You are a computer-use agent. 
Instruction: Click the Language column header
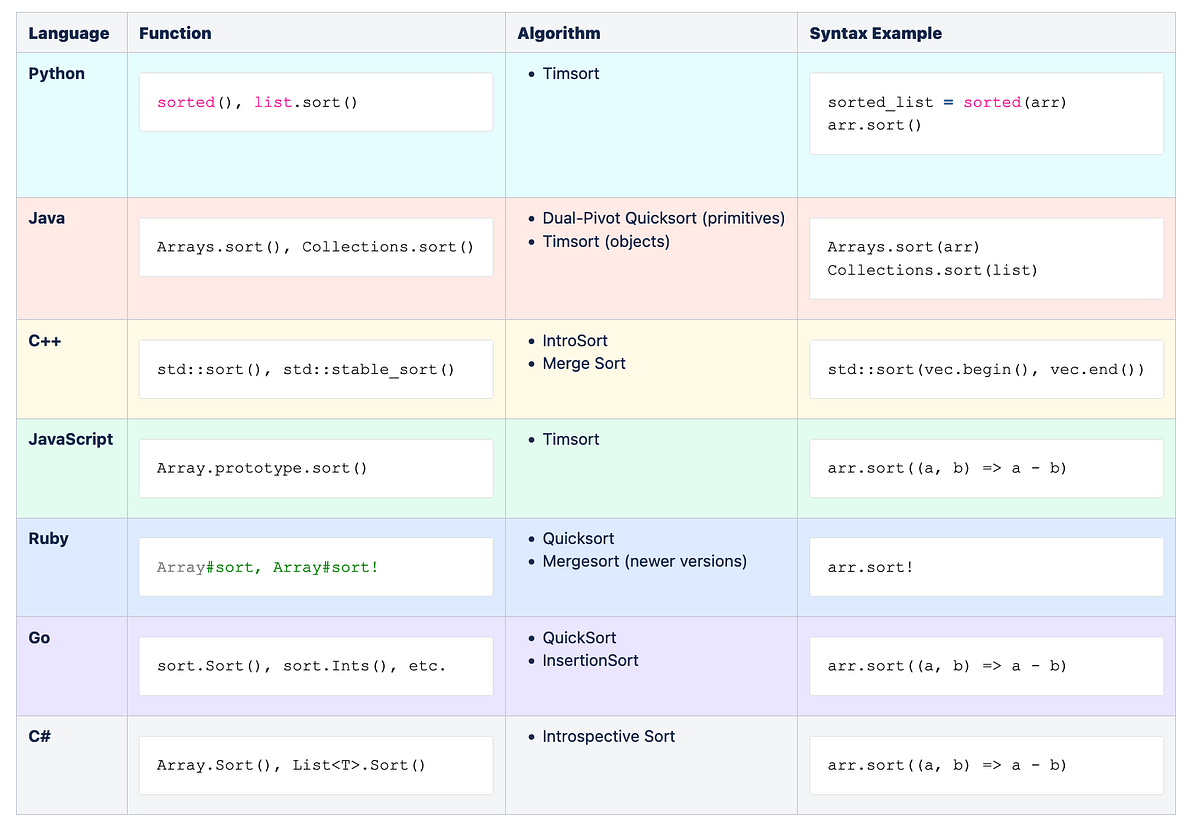[x=69, y=33]
